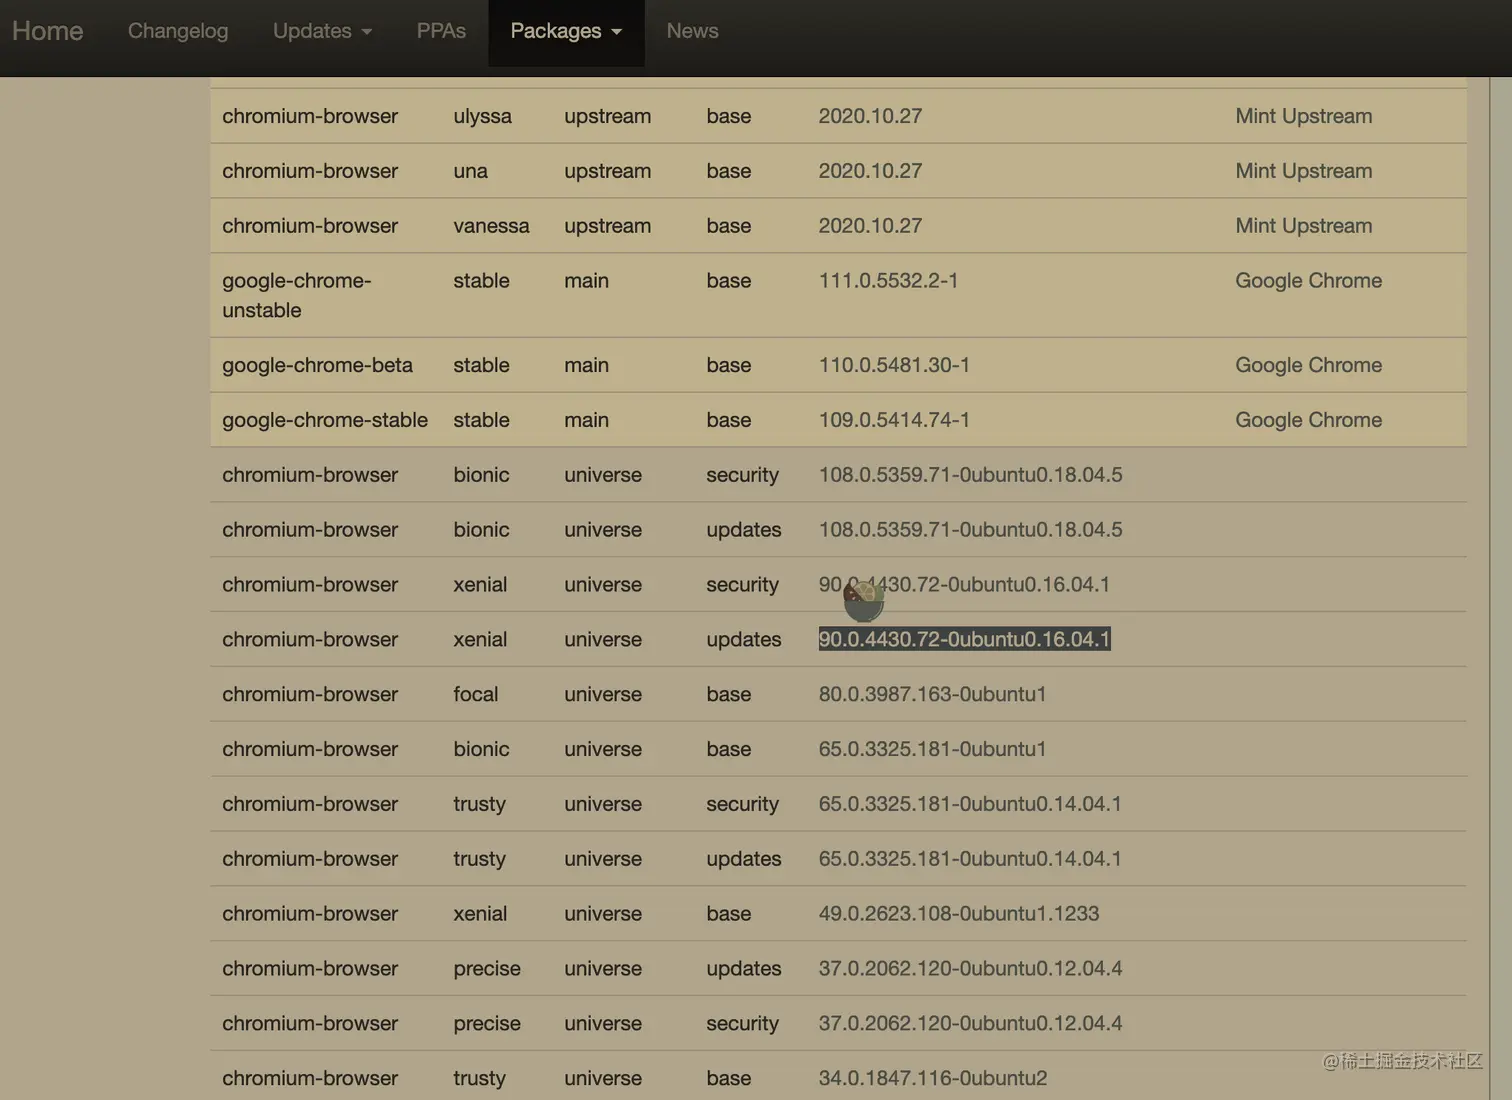Click version 80.0.3987.163-0ubuntu1 for focal

932,694
